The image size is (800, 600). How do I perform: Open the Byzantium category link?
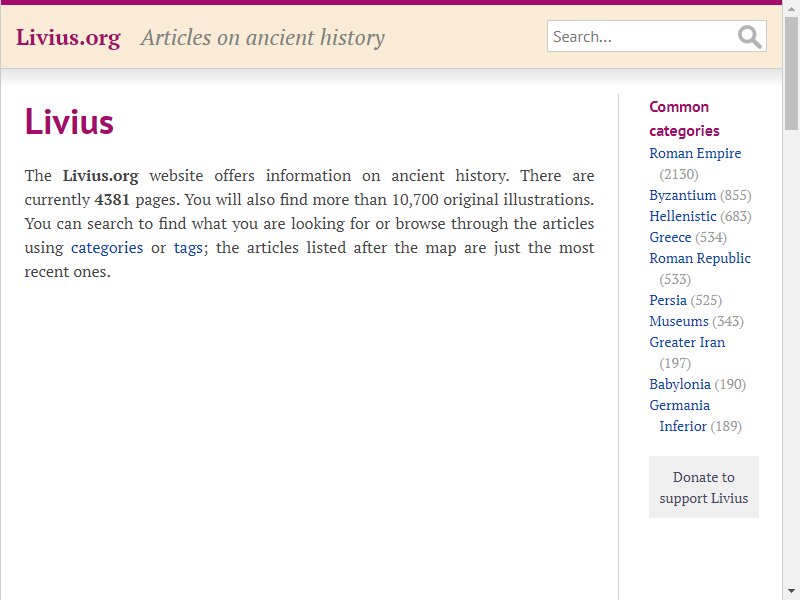(682, 195)
